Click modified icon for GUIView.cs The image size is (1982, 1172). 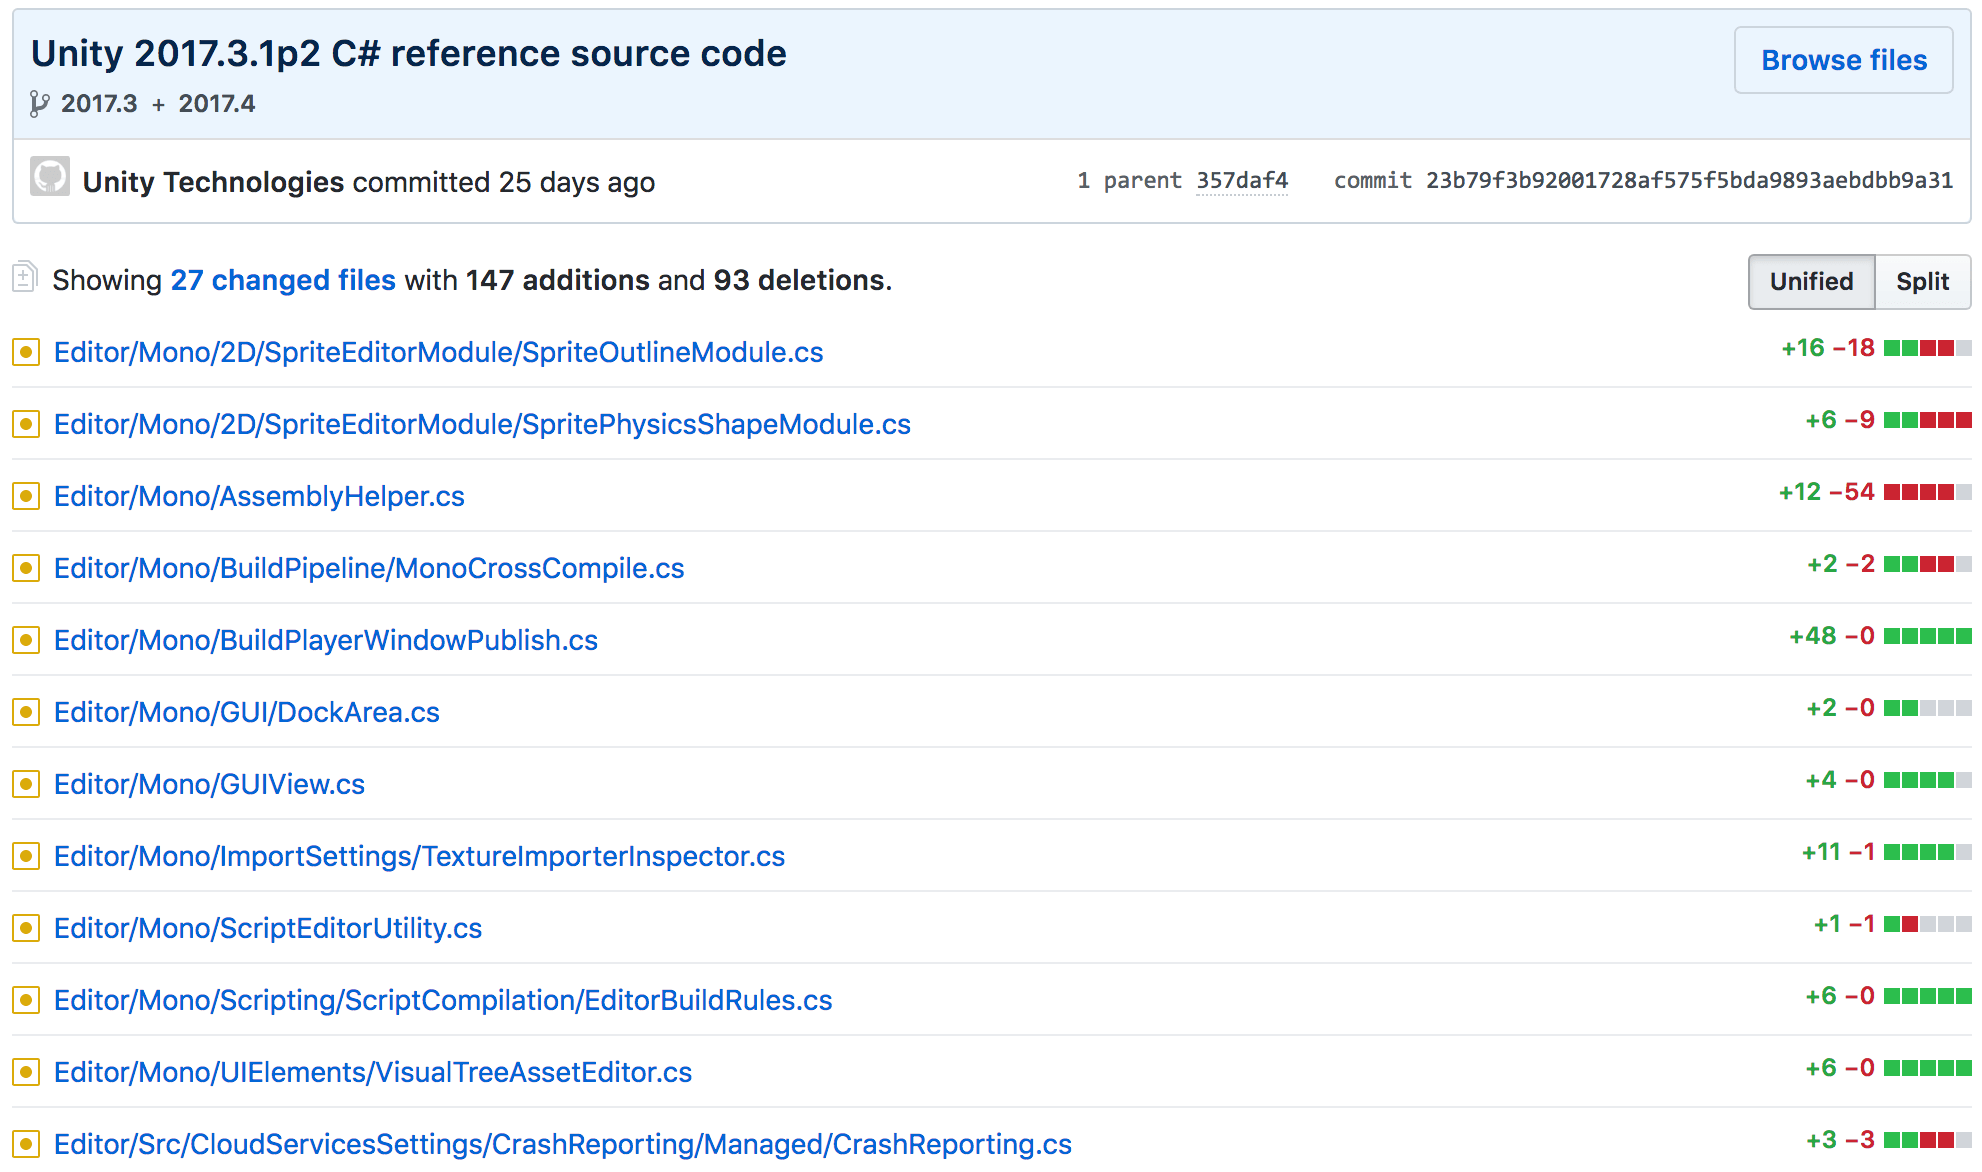[x=26, y=784]
